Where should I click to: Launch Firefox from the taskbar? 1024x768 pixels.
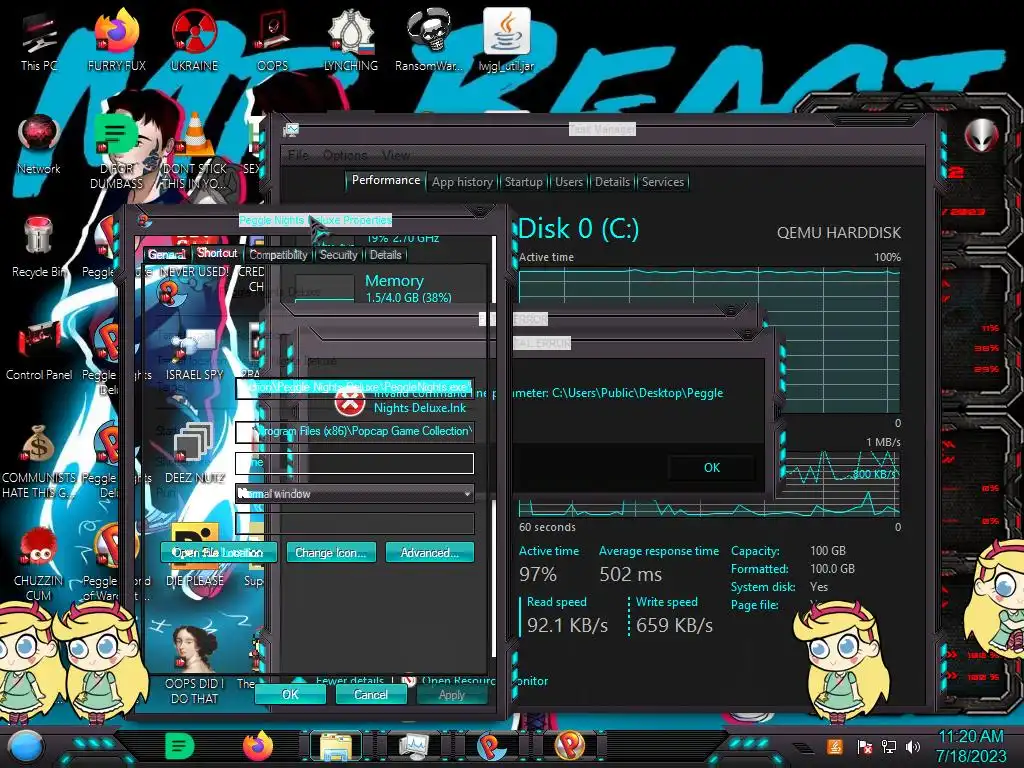tap(258, 746)
